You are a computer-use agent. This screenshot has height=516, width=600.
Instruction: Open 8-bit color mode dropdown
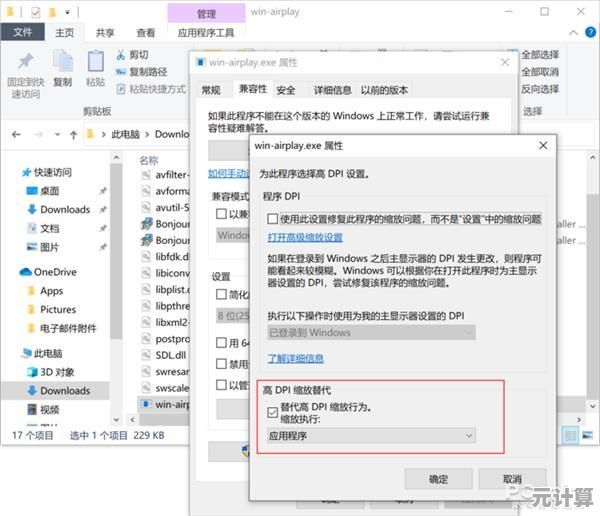tap(233, 315)
